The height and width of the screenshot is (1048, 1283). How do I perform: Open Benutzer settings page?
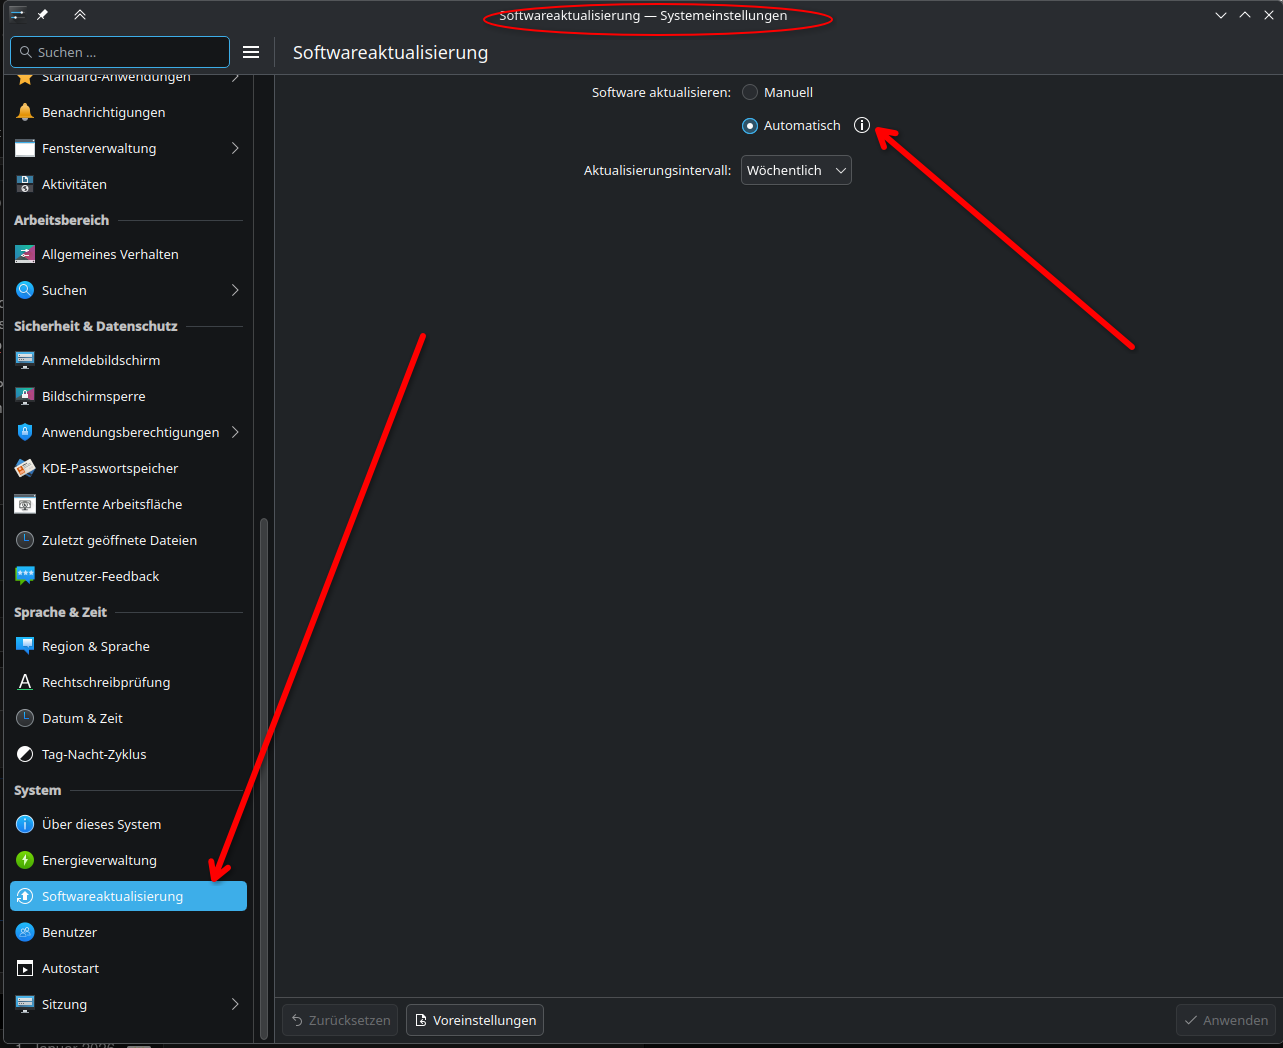click(x=128, y=932)
